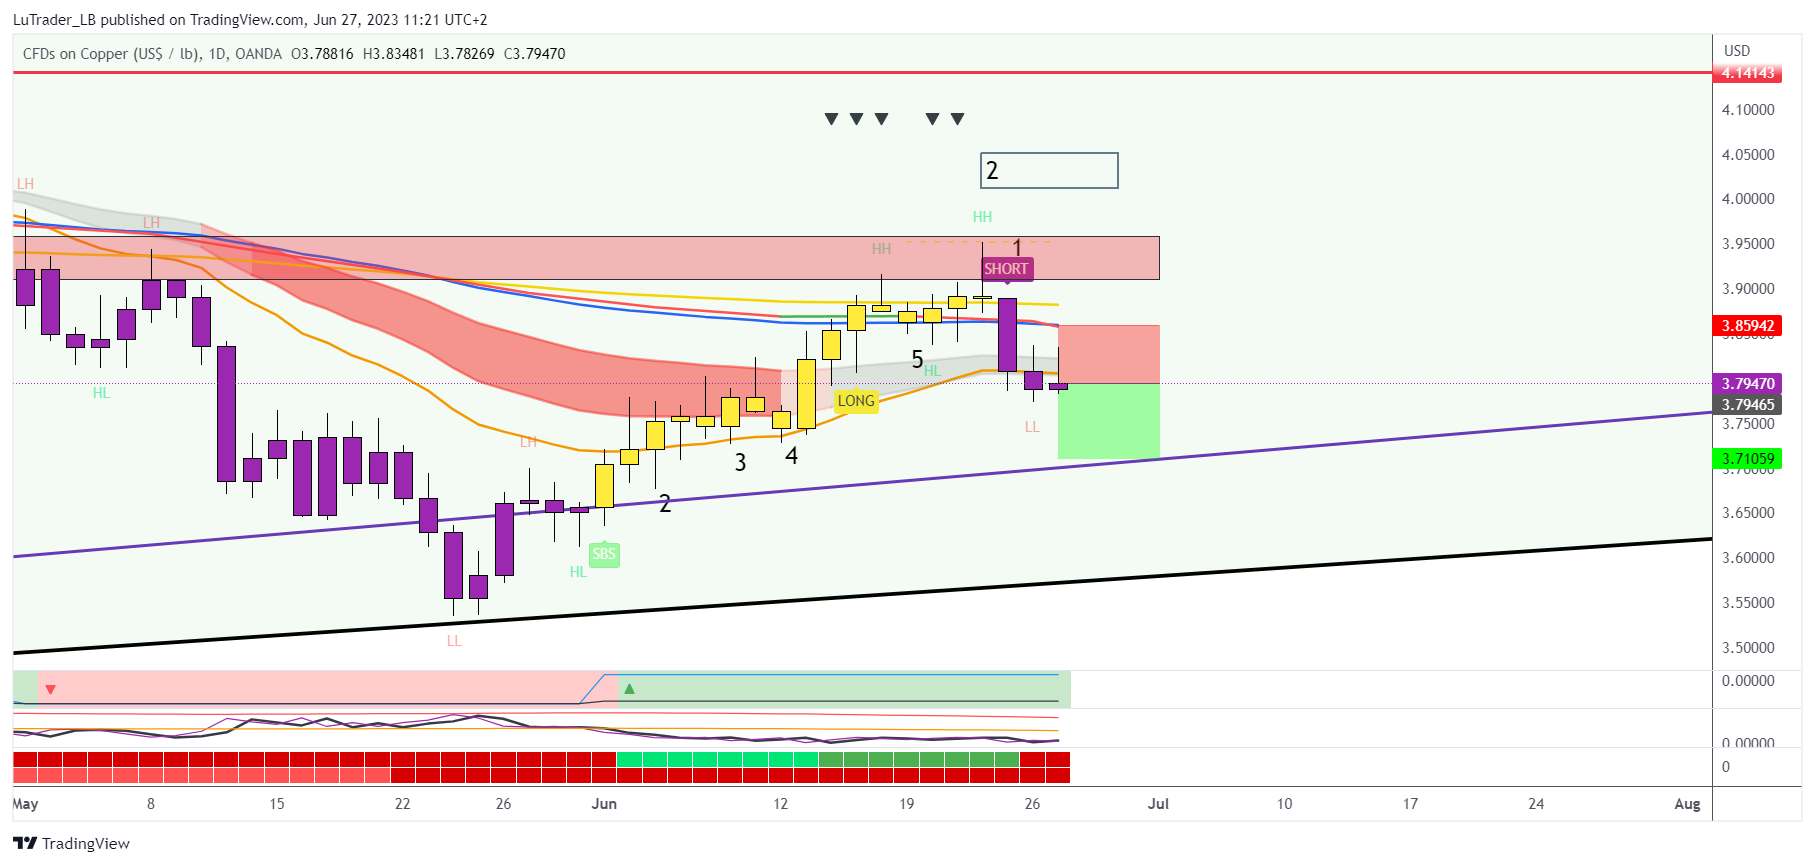Click the 3.65000 price axis value
The image size is (1815, 865).
point(1748,513)
